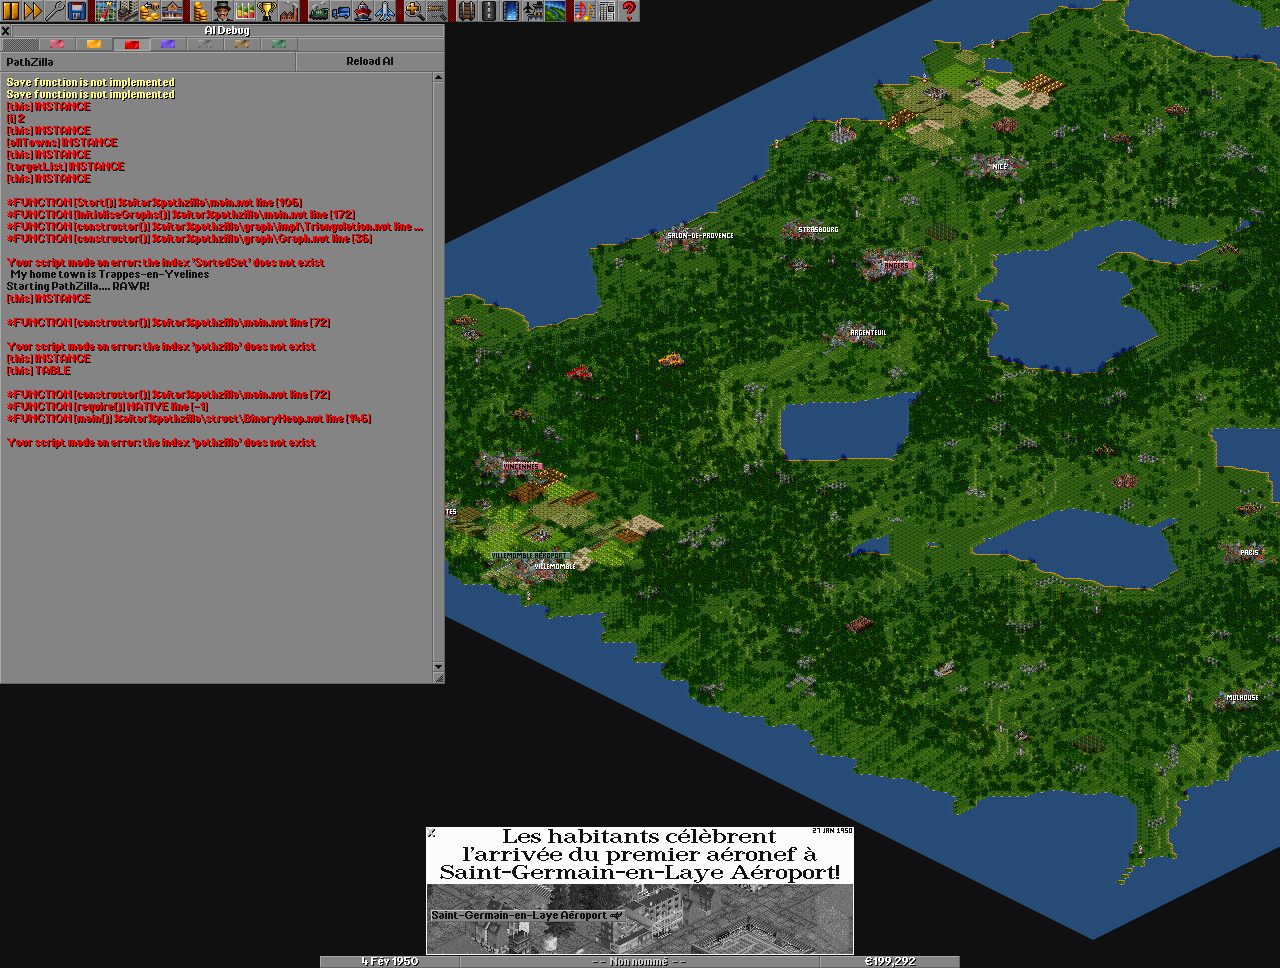Click the PathZilla AI name field

[148, 61]
